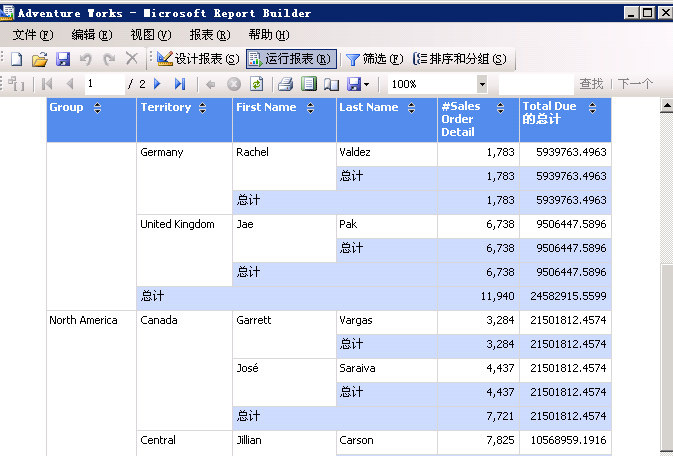Jump to the last report page
The image size is (673, 456).
pos(180,85)
